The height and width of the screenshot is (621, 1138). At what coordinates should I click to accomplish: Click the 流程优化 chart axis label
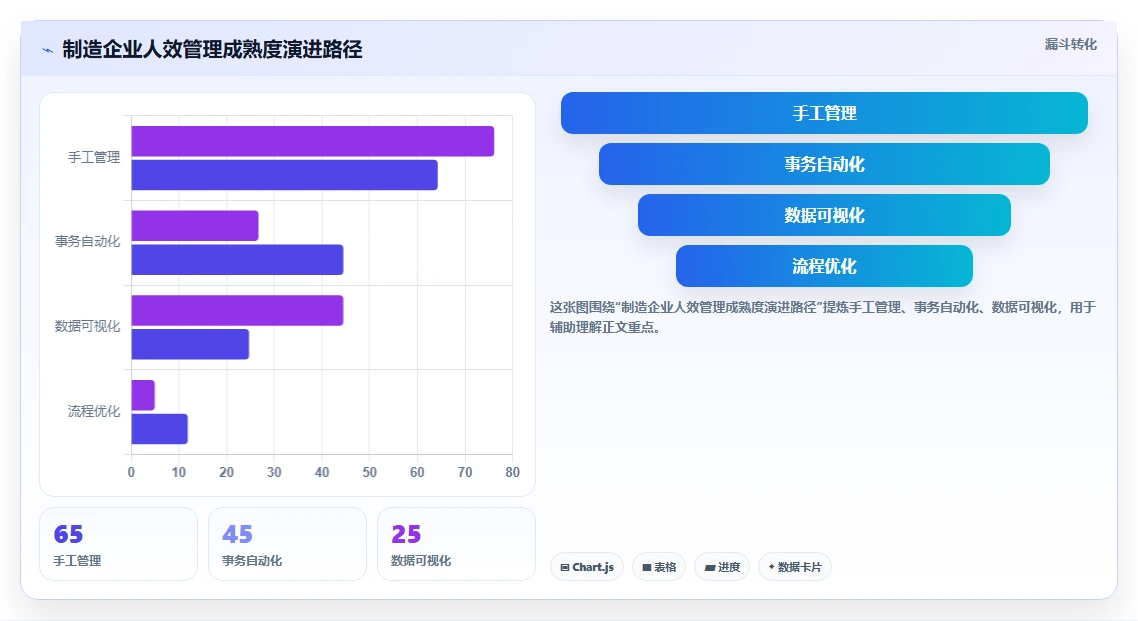click(x=94, y=411)
